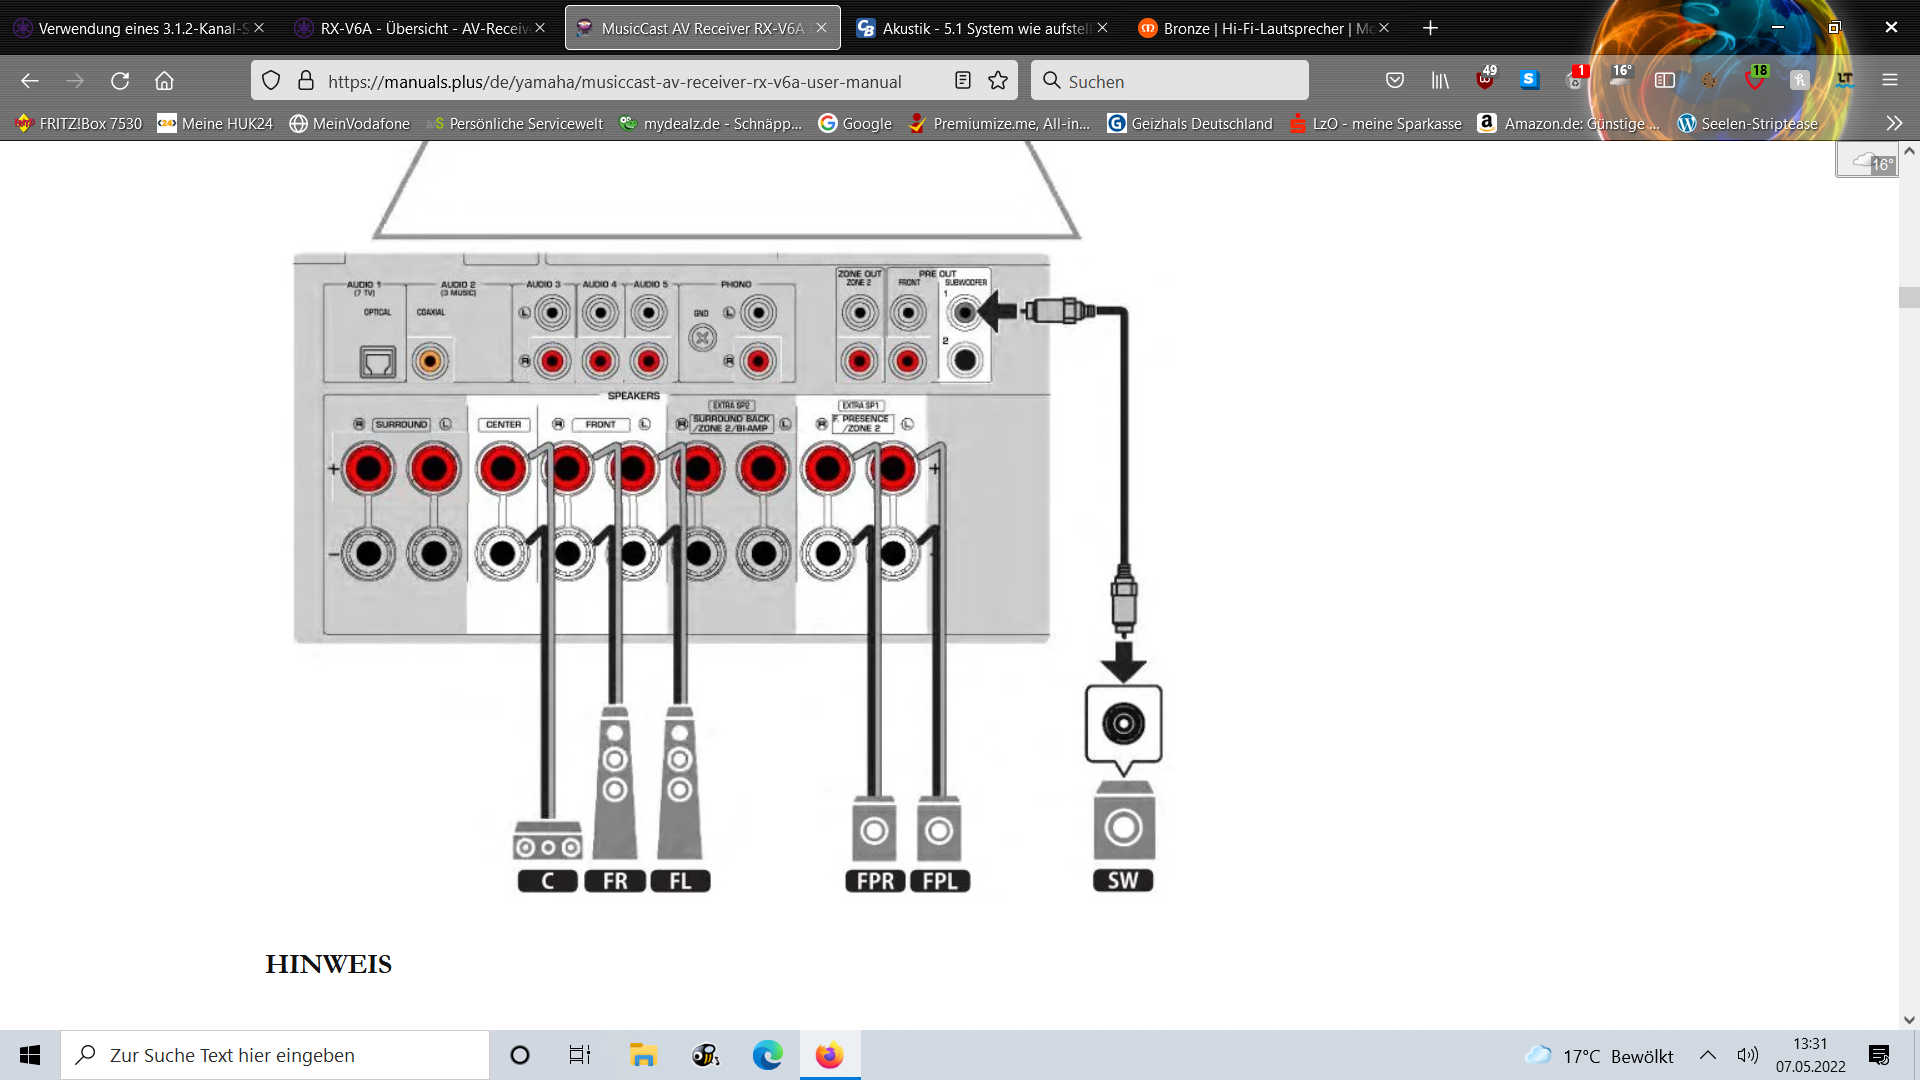
Task: Open the site security shield icon
Action: point(271,81)
